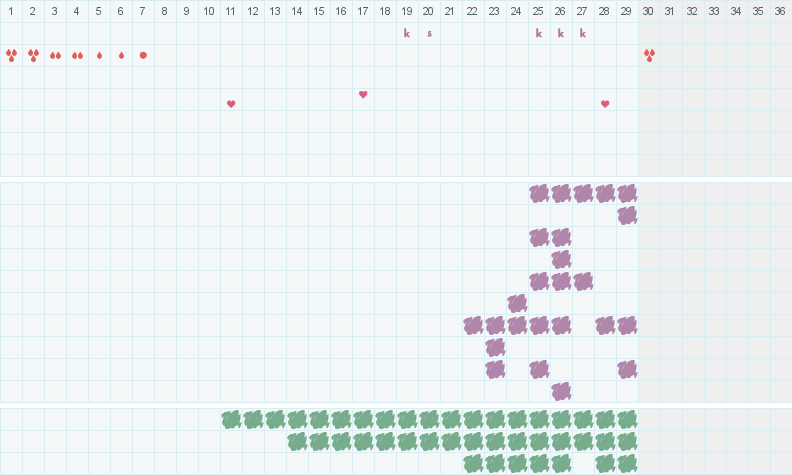792x475 pixels.
Task: Click the 'k' marker on day 19
Action: click(407, 33)
